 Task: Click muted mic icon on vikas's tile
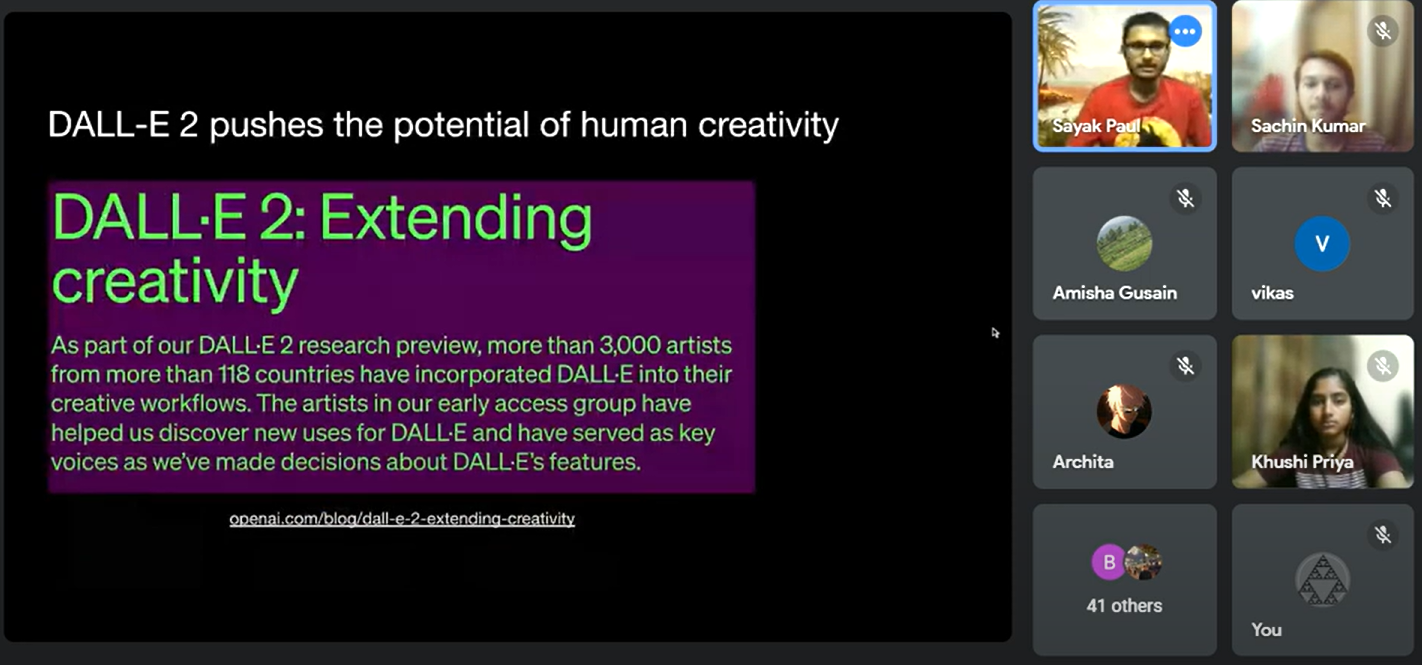(x=1382, y=198)
